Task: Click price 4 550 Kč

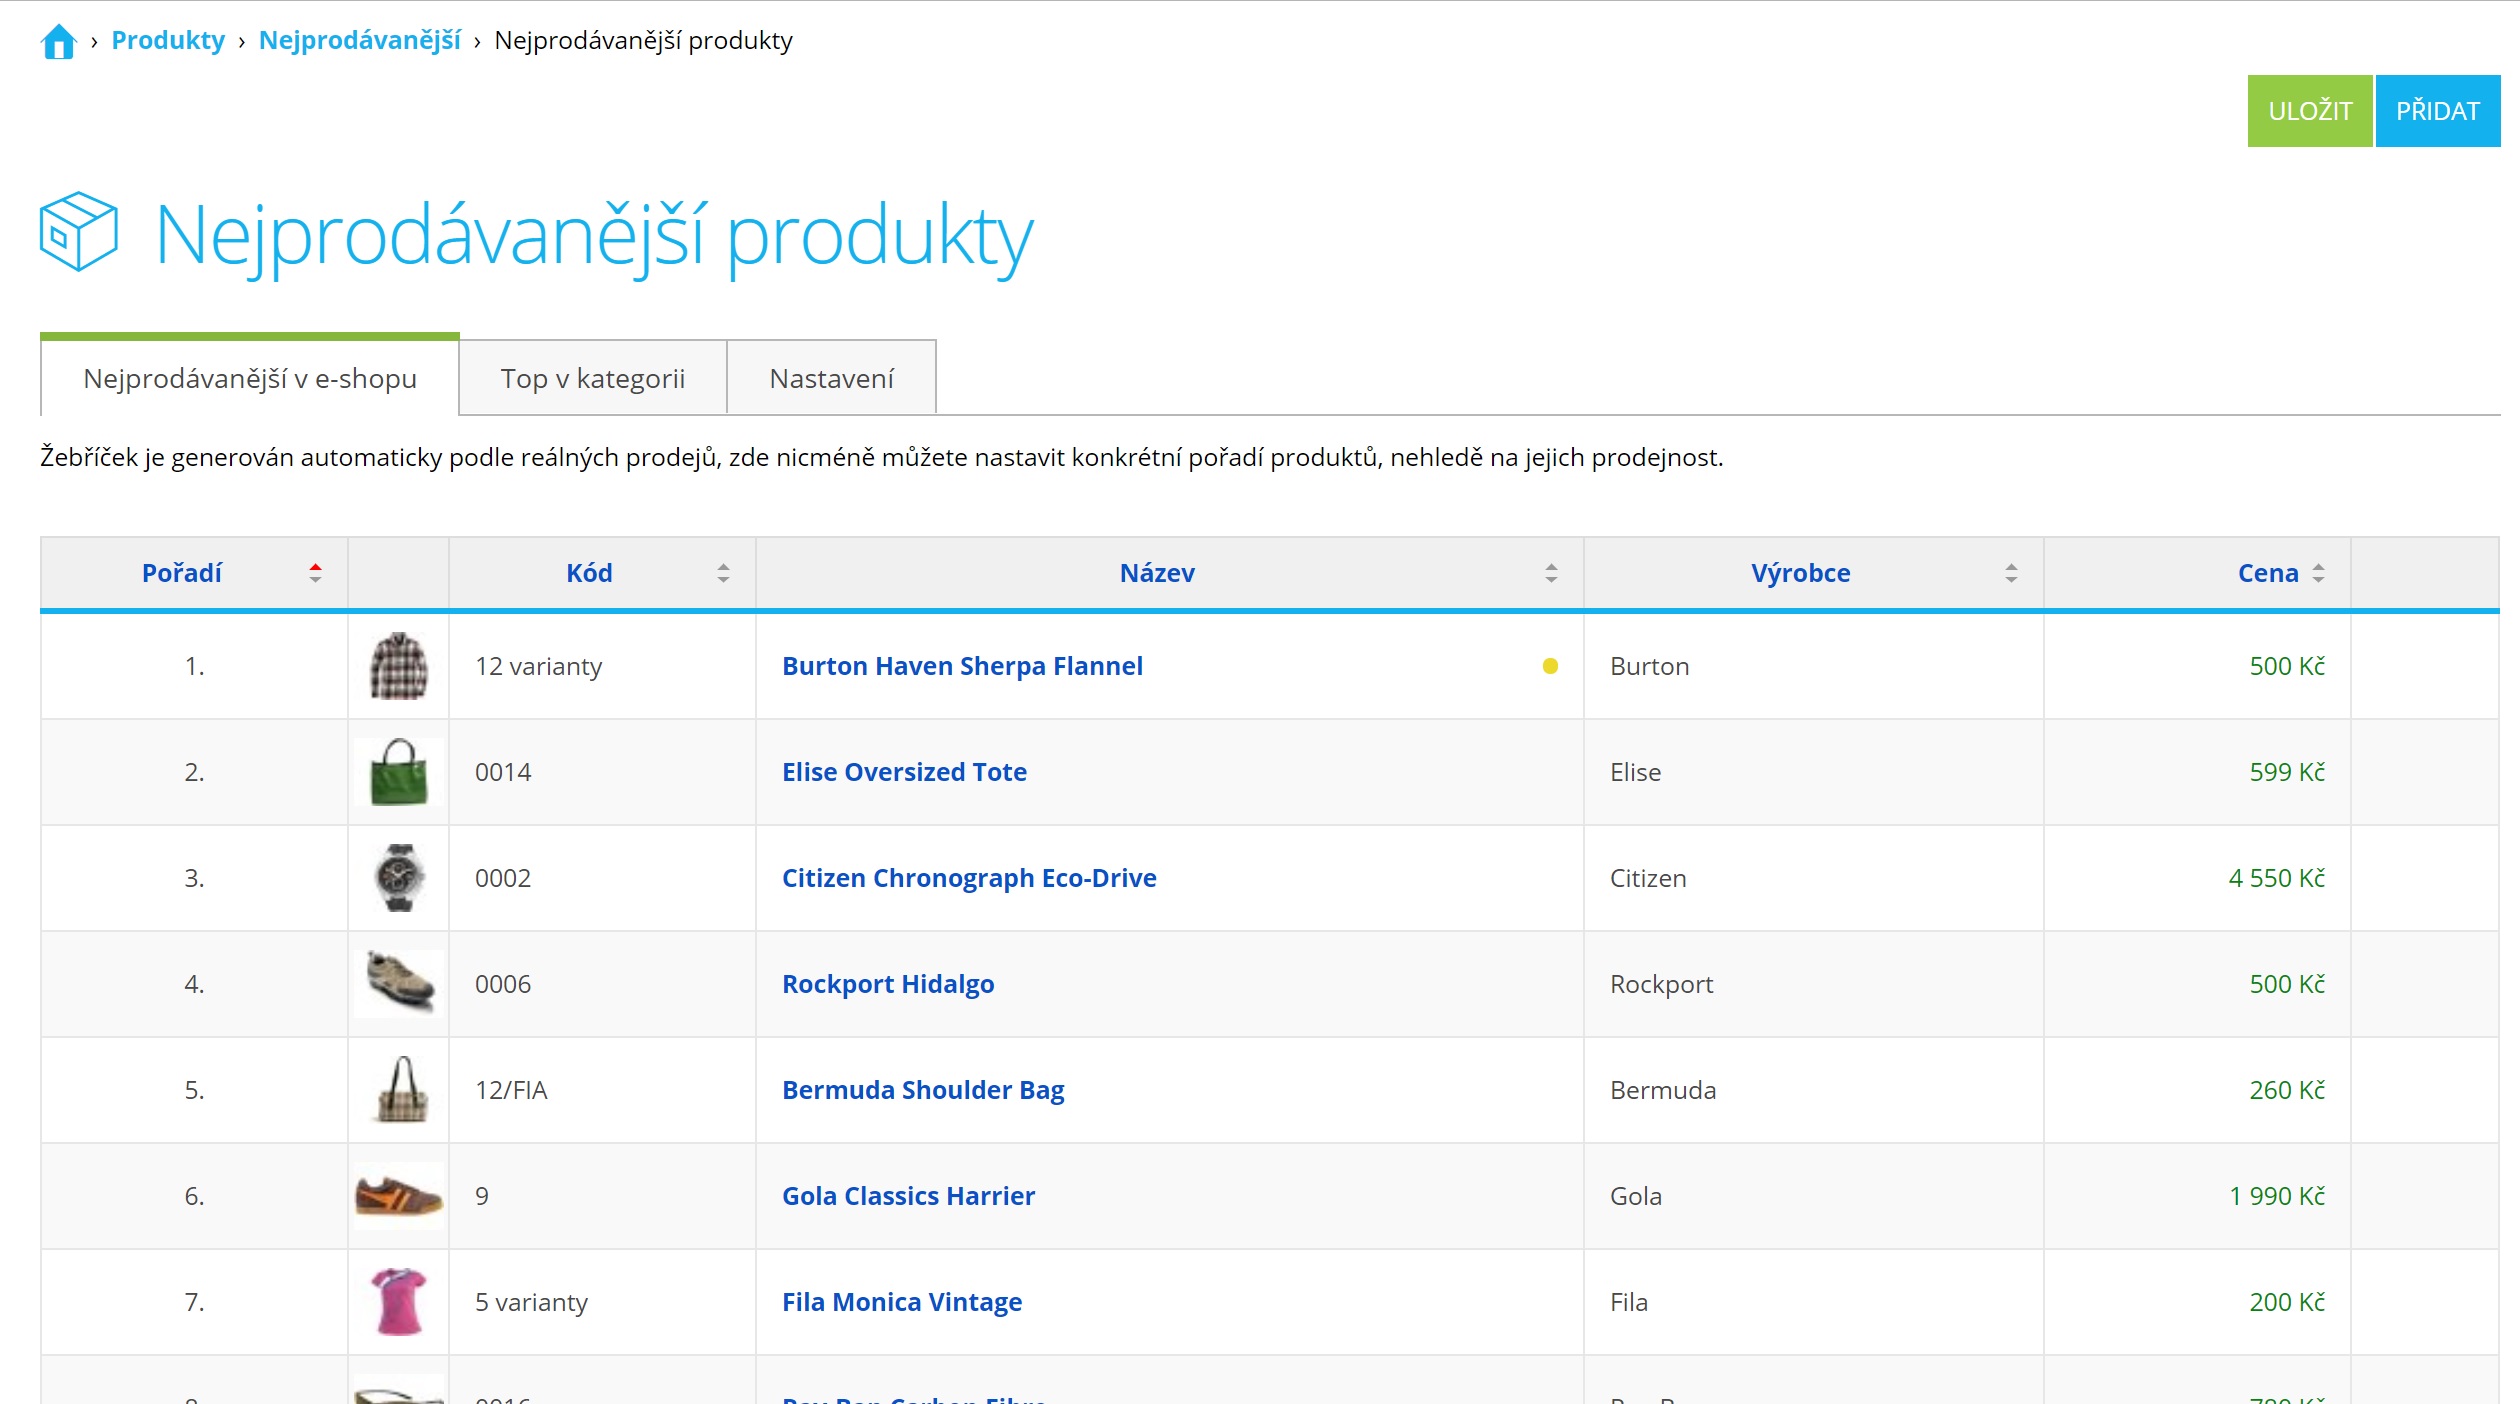Action: tap(2276, 878)
